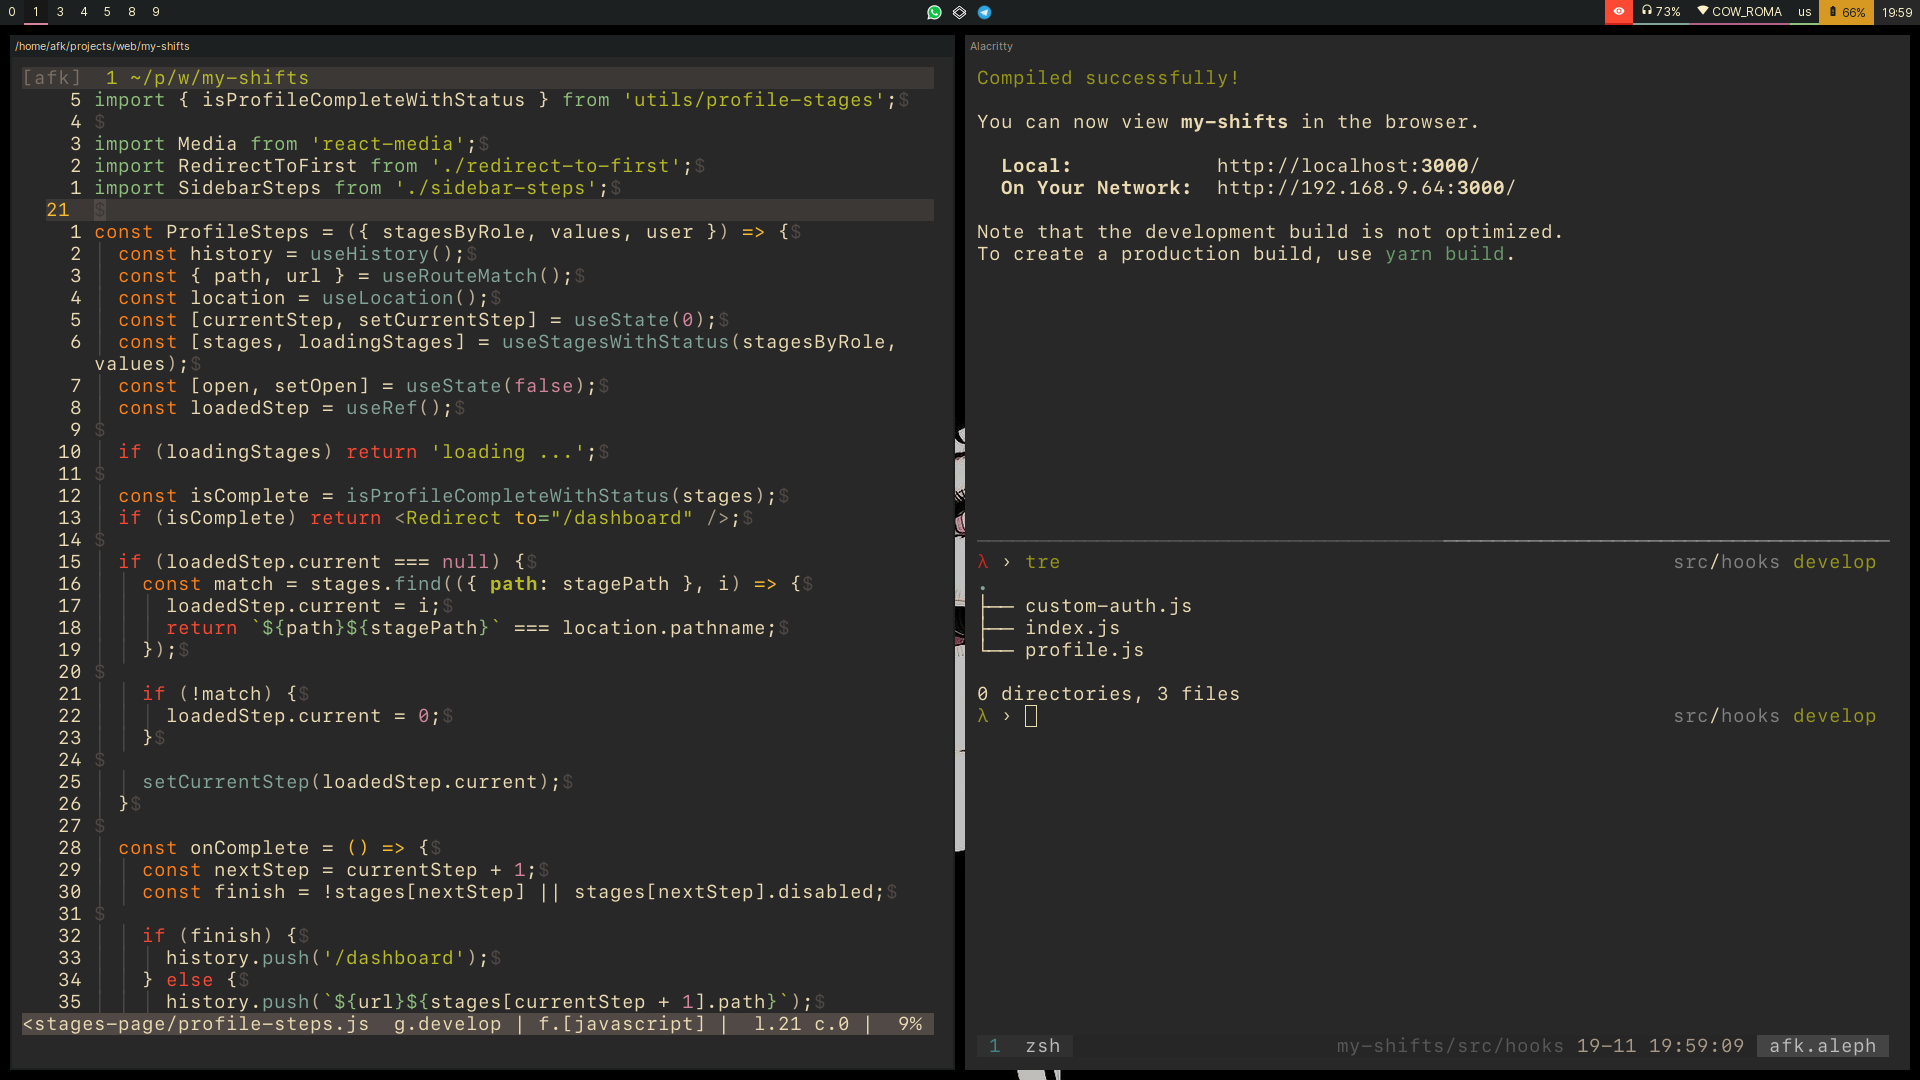The height and width of the screenshot is (1080, 1920).
Task: Open the COW_ROMA wifi indicator
Action: pyautogui.click(x=1739, y=12)
